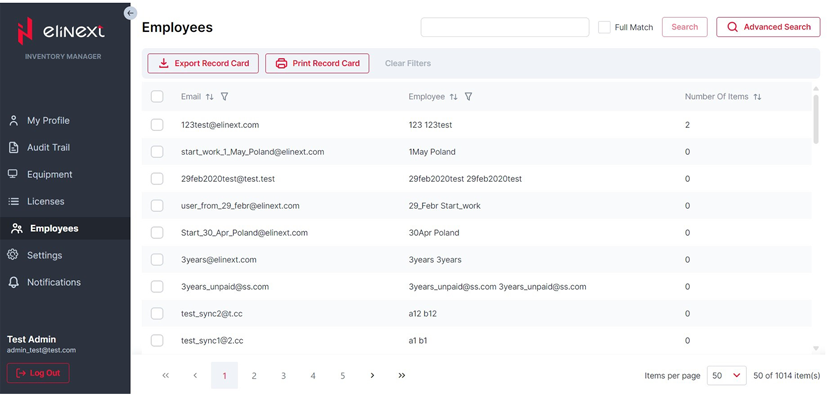The width and height of the screenshot is (834, 396).
Task: Click email 'test_sync1@2.cc'
Action: 212,341
